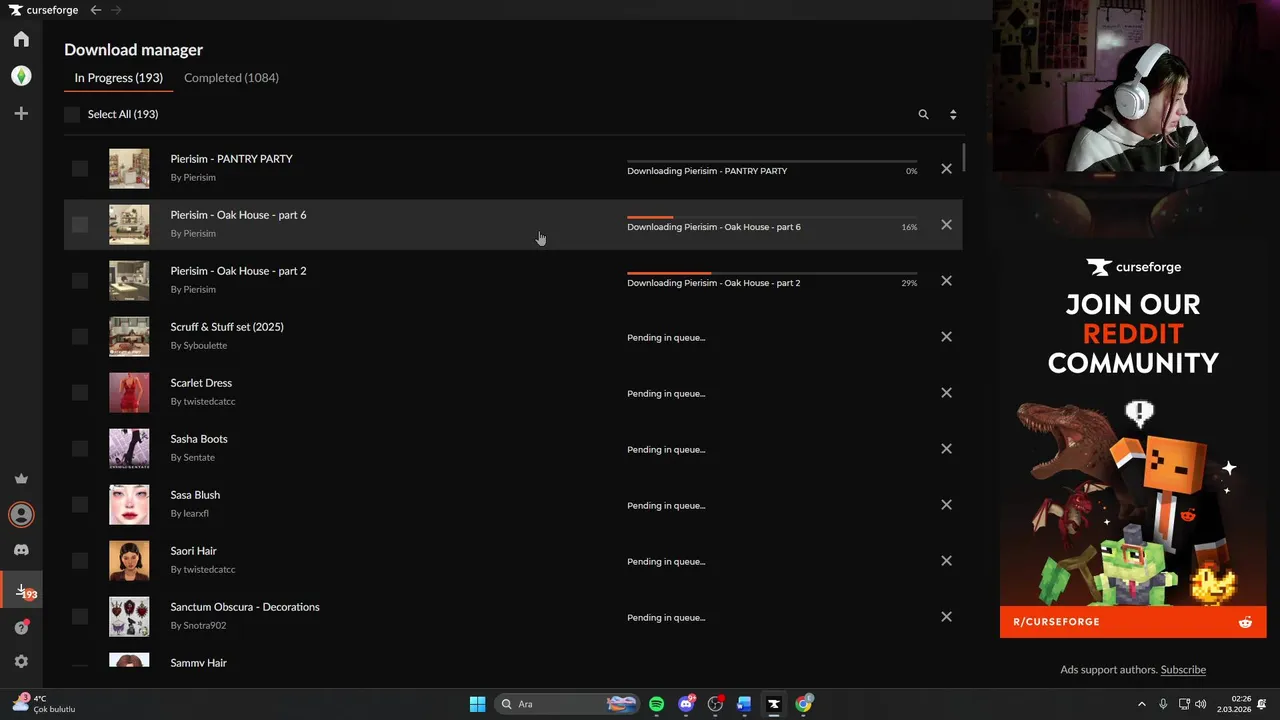This screenshot has width=1280, height=720.
Task: Add a new game with plus icon
Action: click(x=21, y=114)
